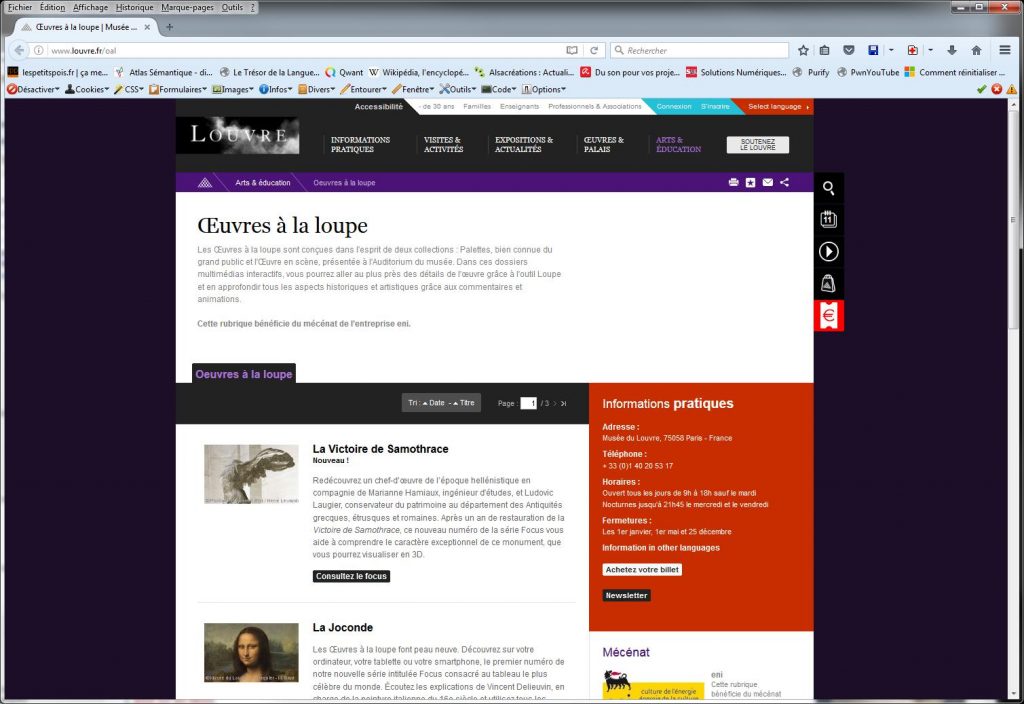Click the play media icon in right sidebar

pos(829,251)
